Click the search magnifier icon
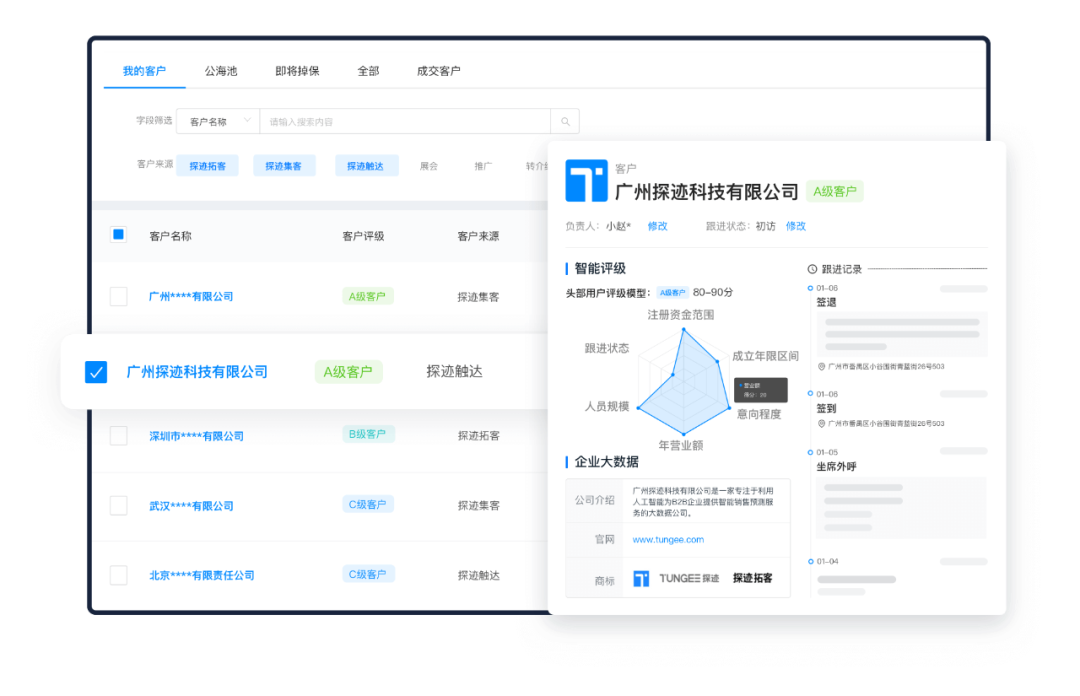This screenshot has width=1080, height=696. [x=564, y=120]
